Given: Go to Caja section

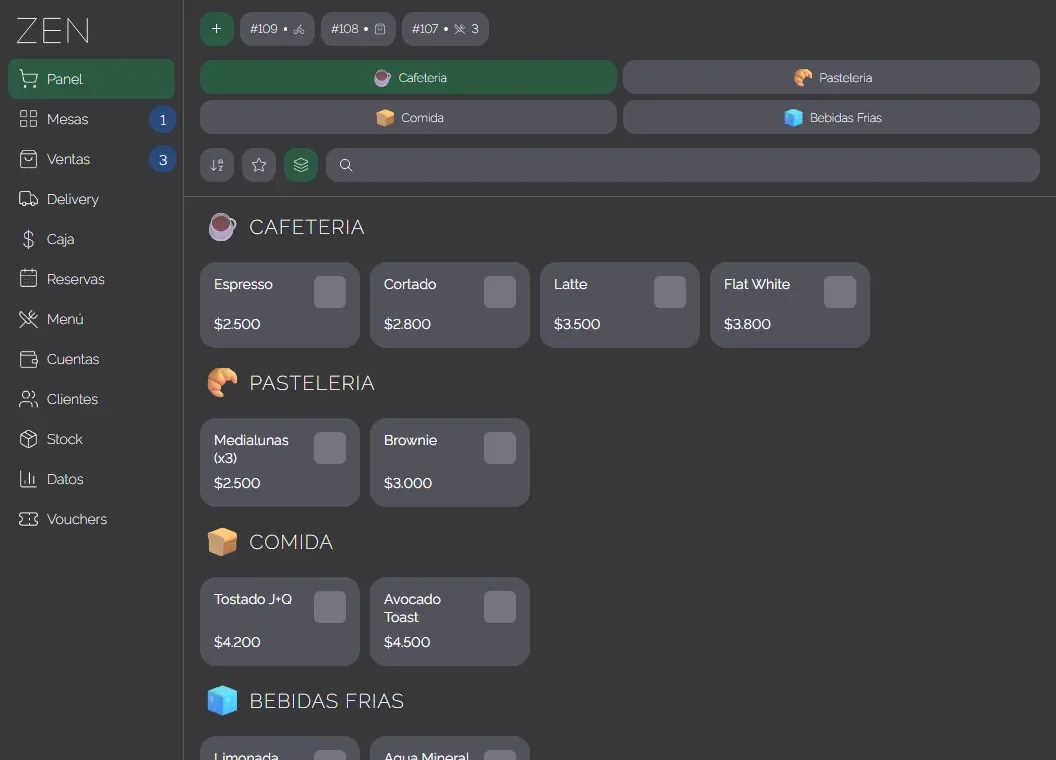Looking at the screenshot, I should [x=92, y=239].
